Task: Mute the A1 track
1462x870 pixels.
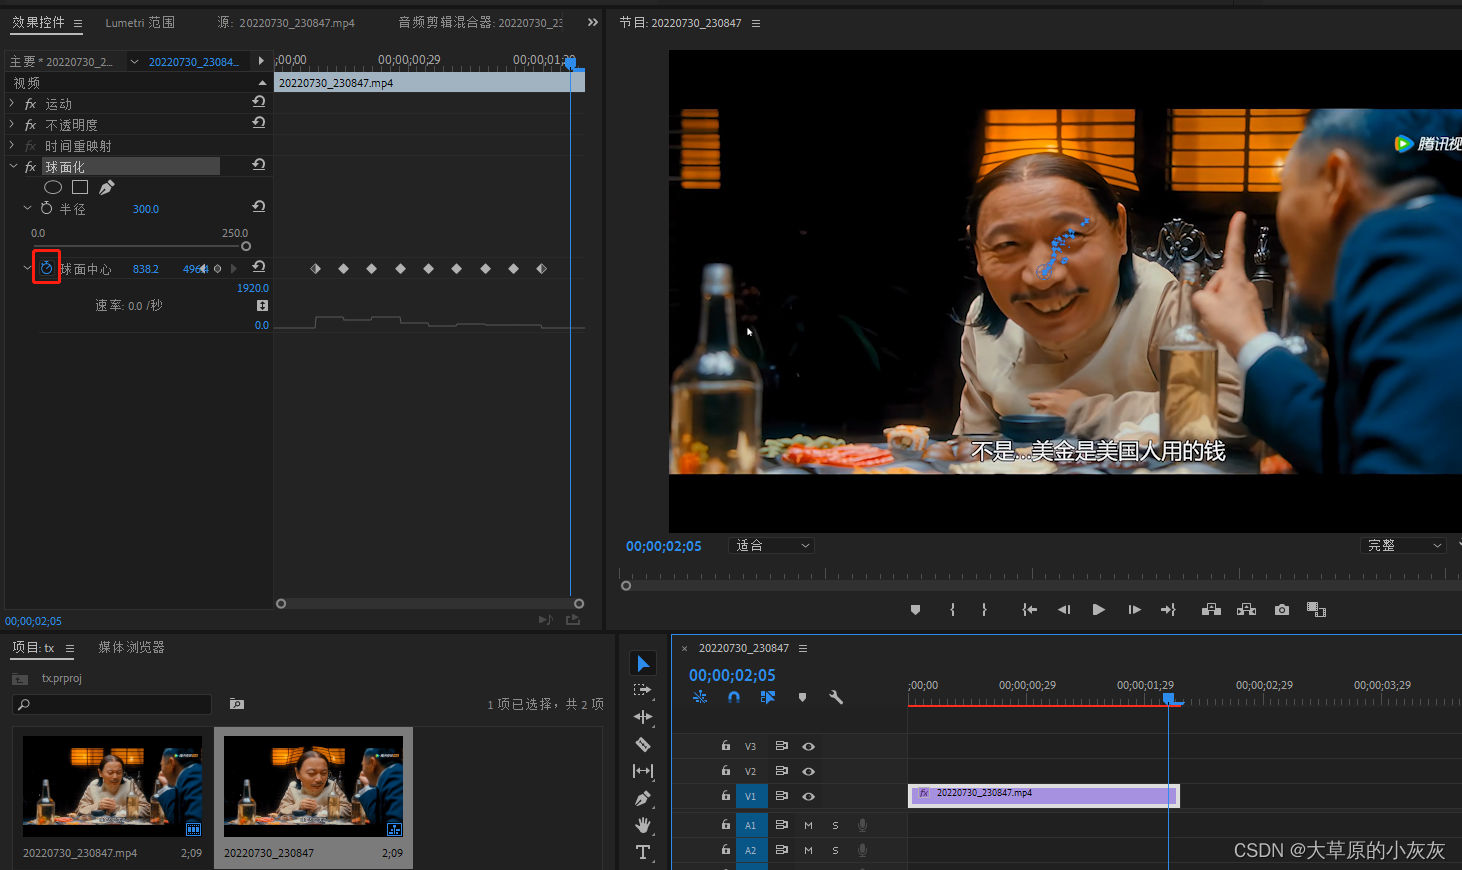Action: [x=808, y=825]
